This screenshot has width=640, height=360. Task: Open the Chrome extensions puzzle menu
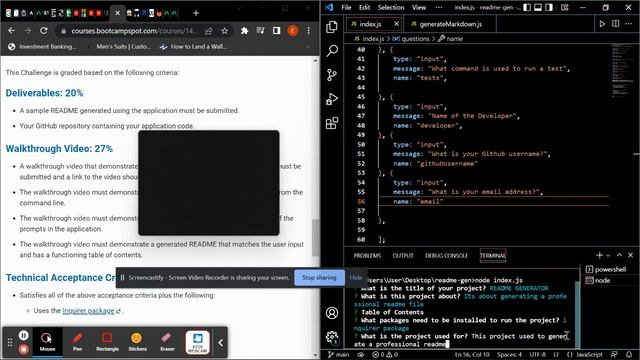244,31
